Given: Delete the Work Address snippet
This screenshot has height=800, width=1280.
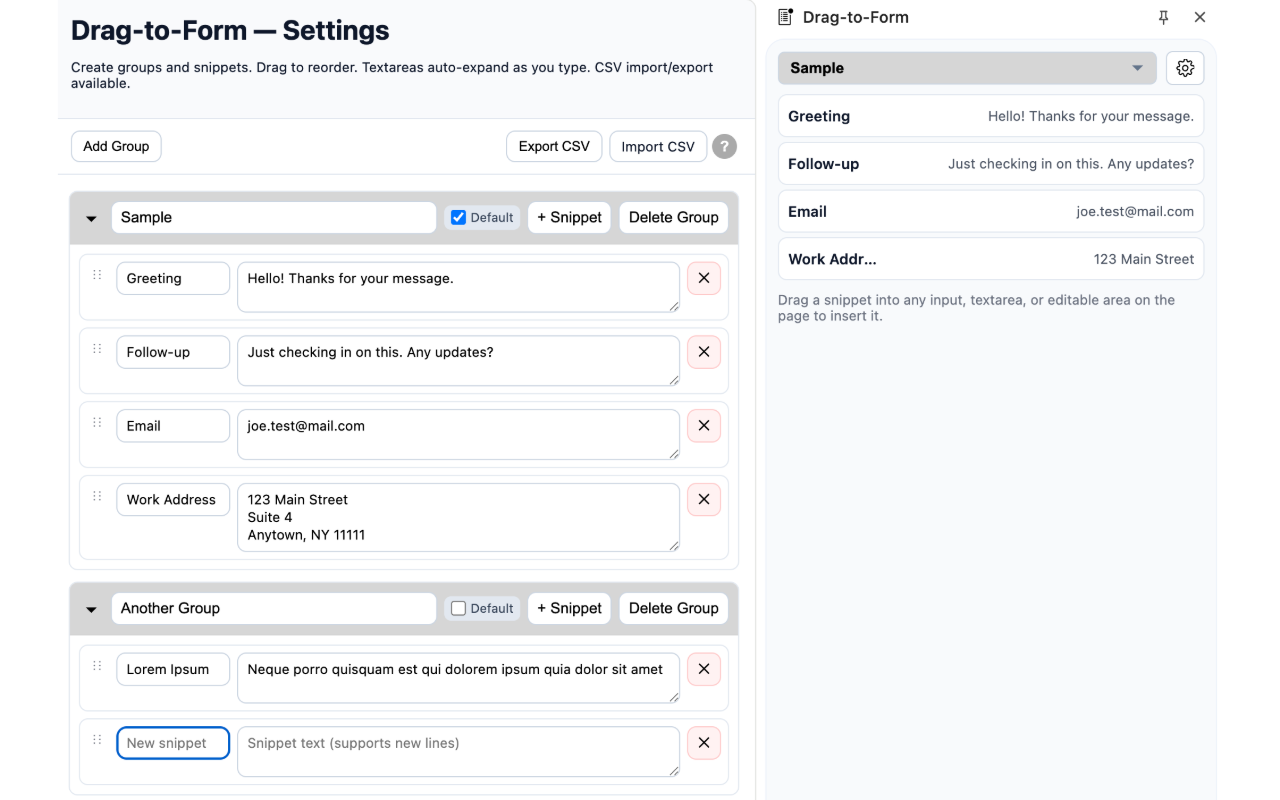Looking at the screenshot, I should [704, 499].
